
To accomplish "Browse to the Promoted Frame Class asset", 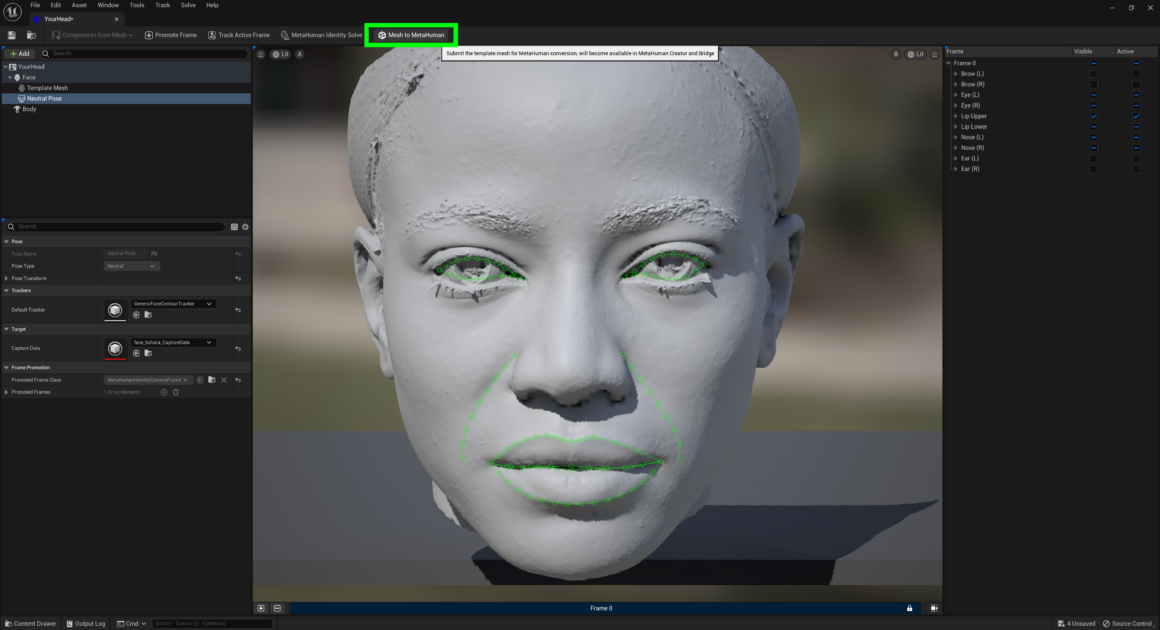I will (212, 380).
